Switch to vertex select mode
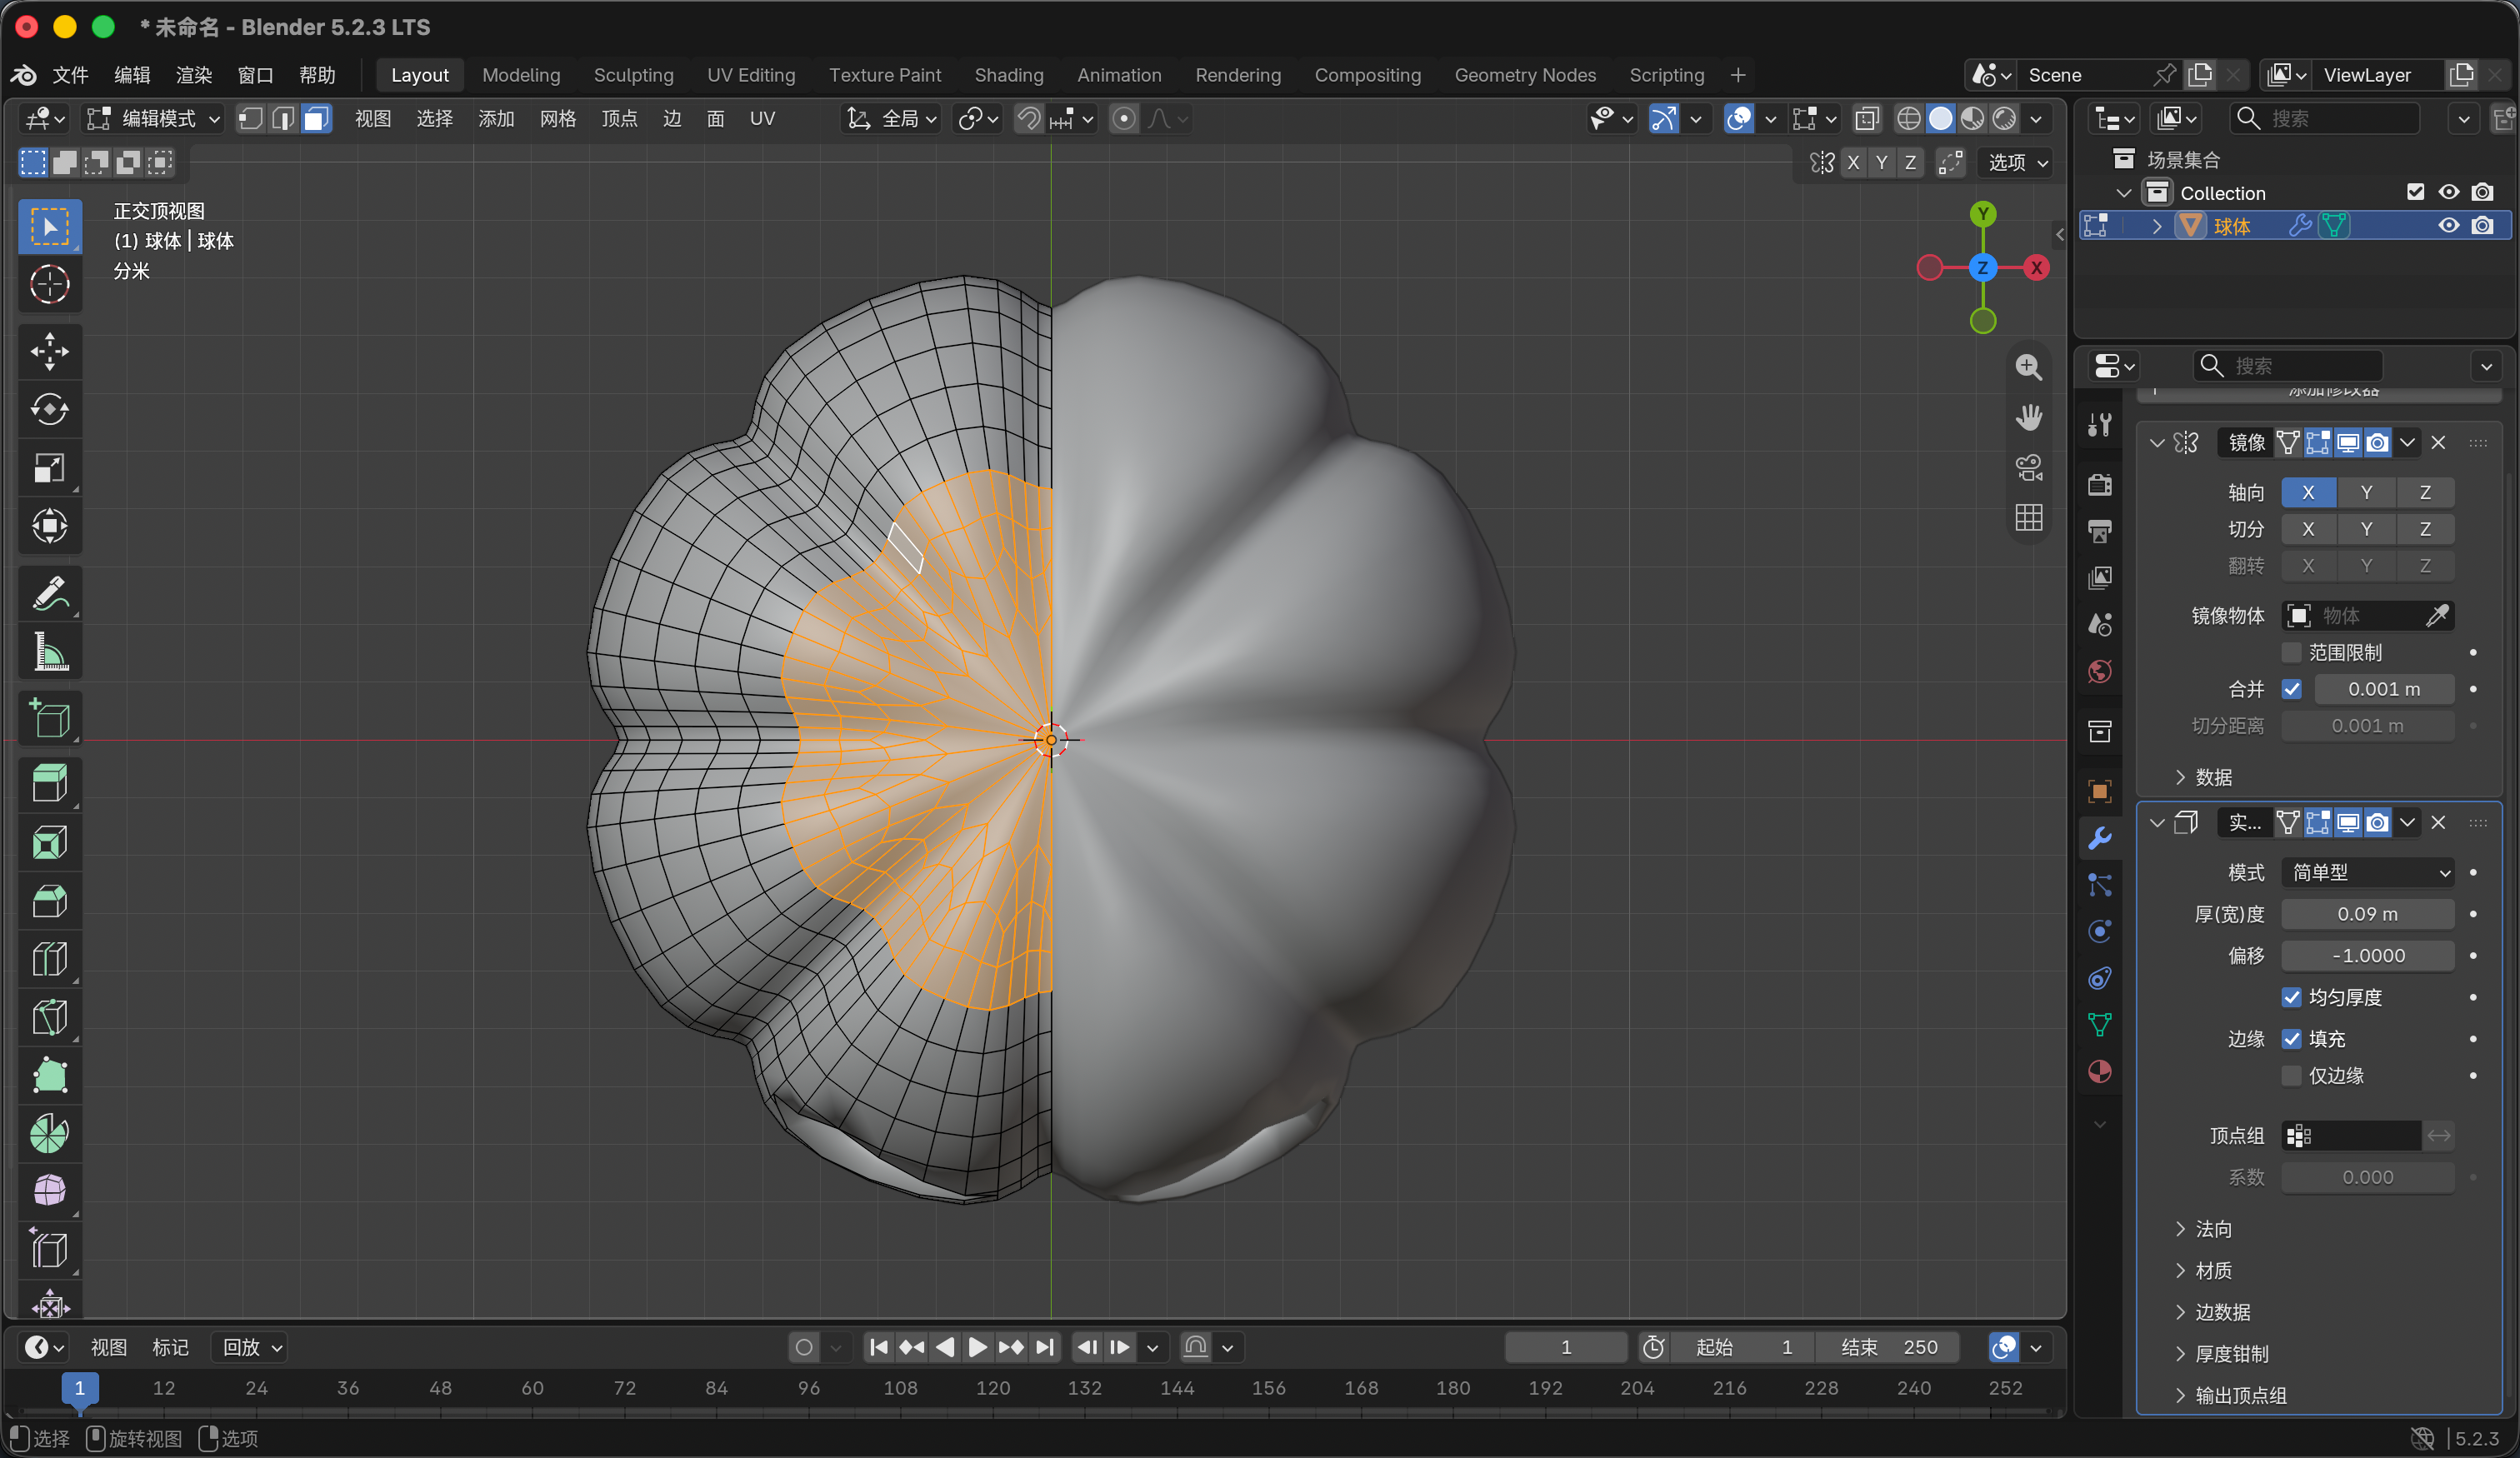Image resolution: width=2520 pixels, height=1458 pixels. (251, 119)
